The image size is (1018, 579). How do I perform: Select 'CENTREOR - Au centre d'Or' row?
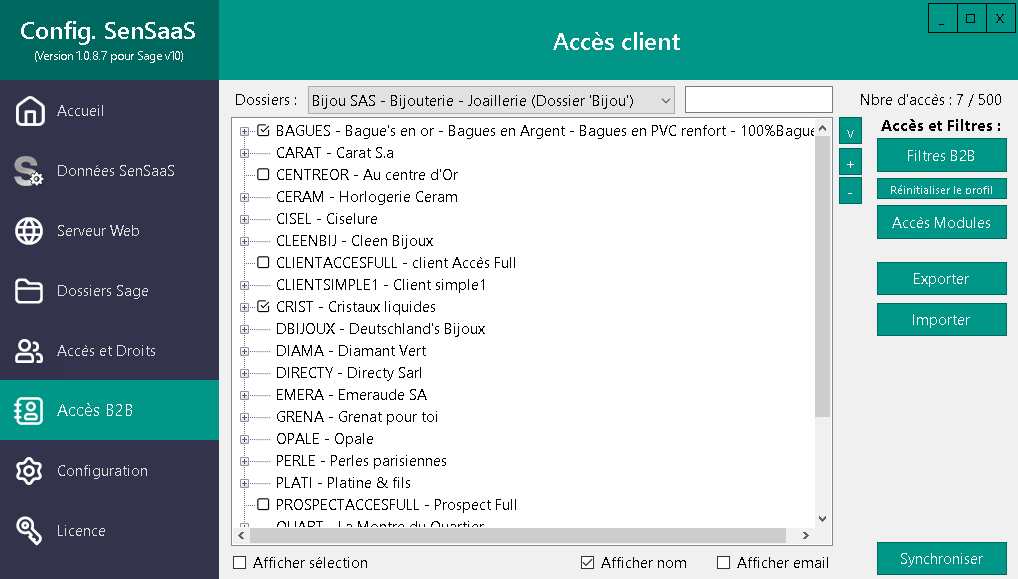367,175
